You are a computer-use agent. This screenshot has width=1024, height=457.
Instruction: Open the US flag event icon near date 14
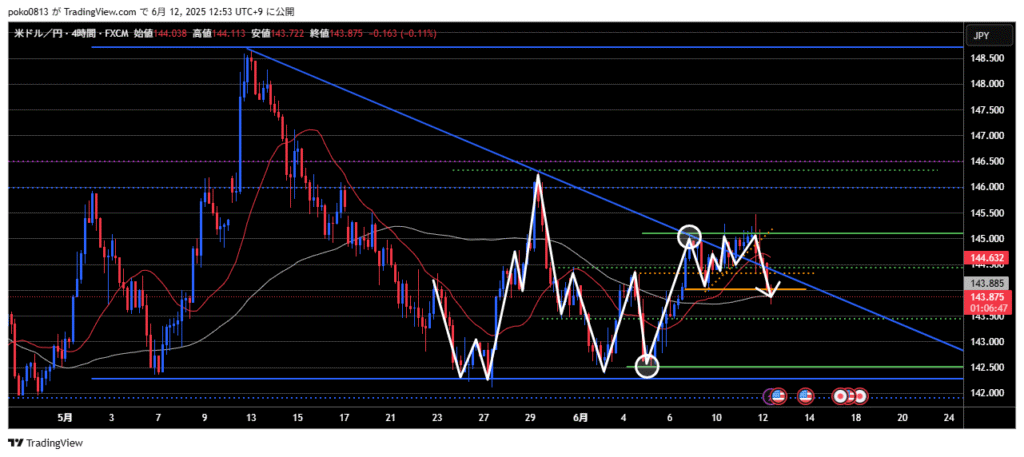point(805,396)
